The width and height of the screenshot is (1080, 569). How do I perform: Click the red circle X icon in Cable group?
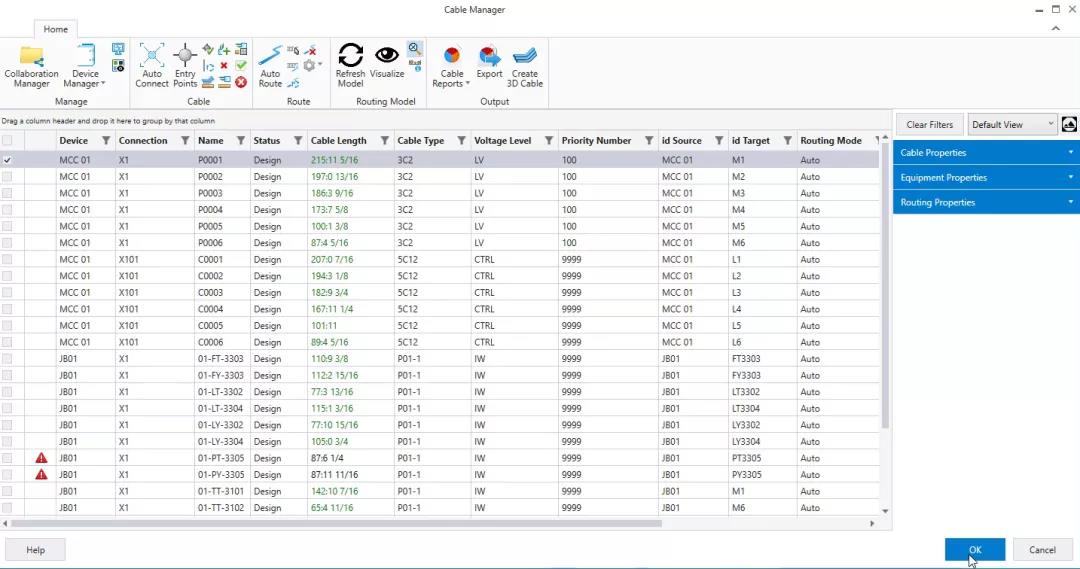(240, 82)
